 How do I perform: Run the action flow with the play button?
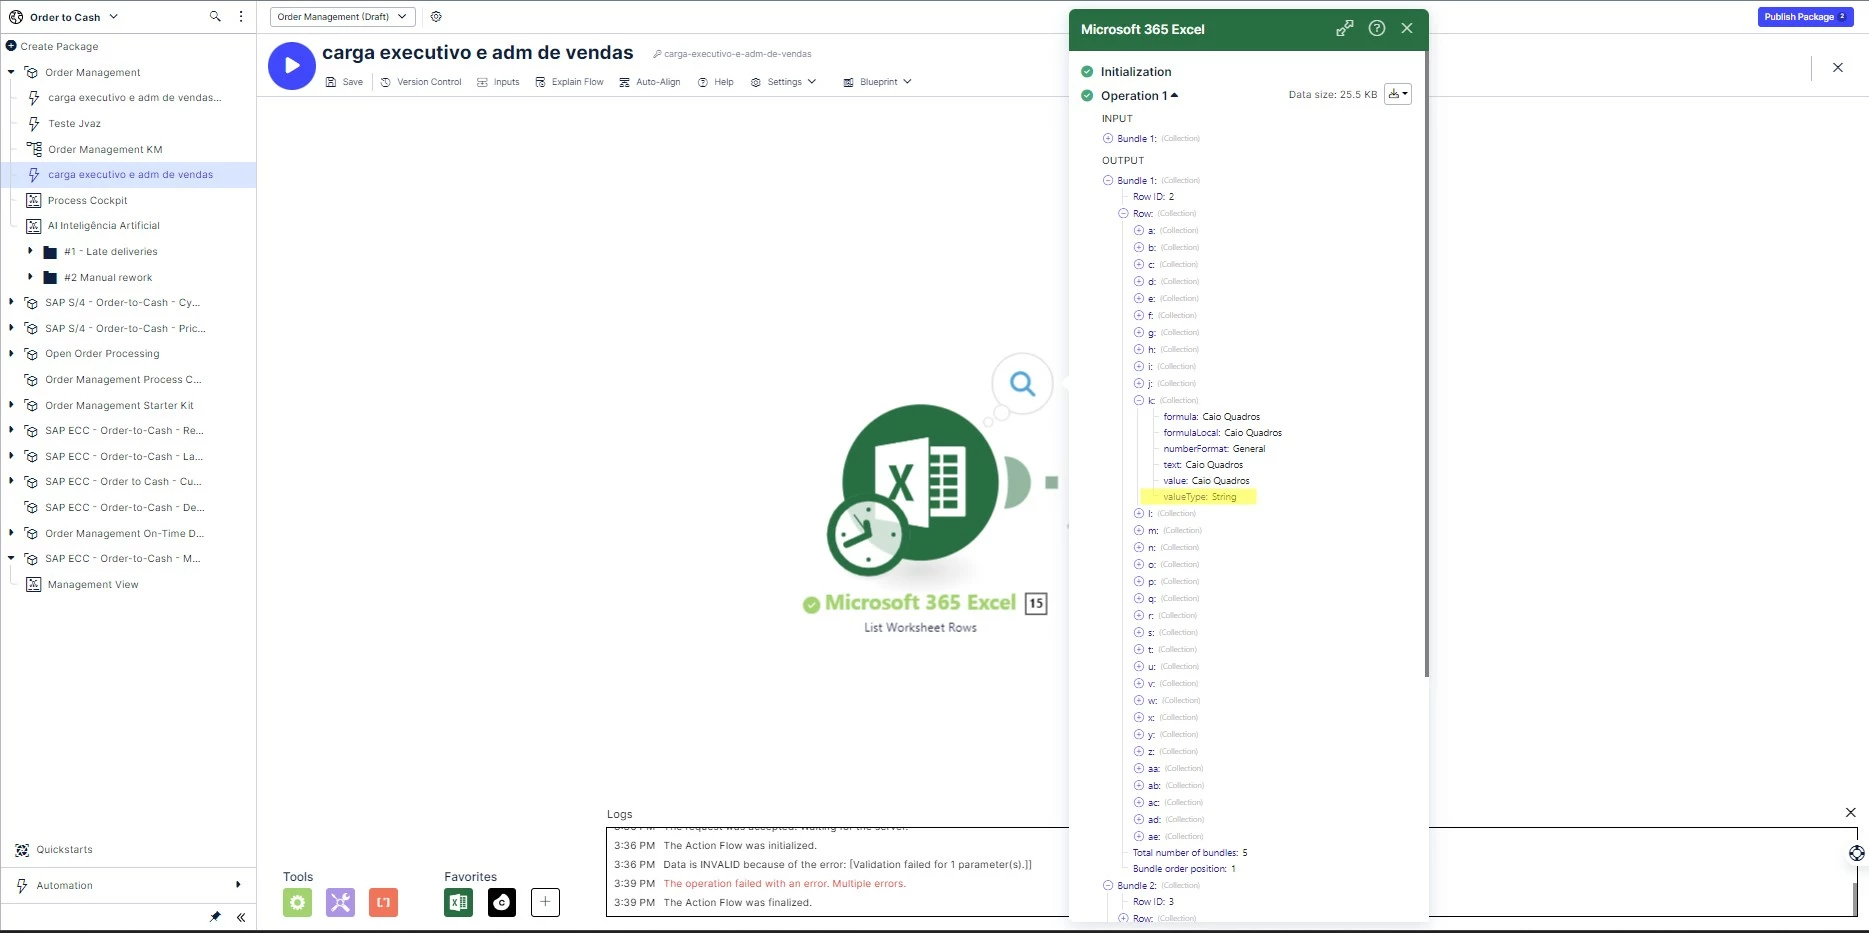292,66
